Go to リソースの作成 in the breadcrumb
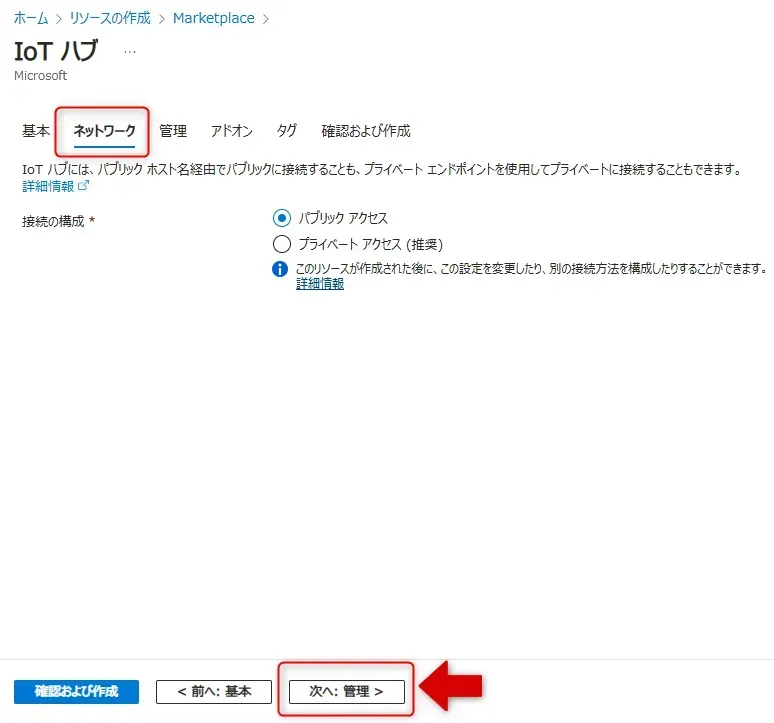This screenshot has width=774, height=723. (x=110, y=18)
